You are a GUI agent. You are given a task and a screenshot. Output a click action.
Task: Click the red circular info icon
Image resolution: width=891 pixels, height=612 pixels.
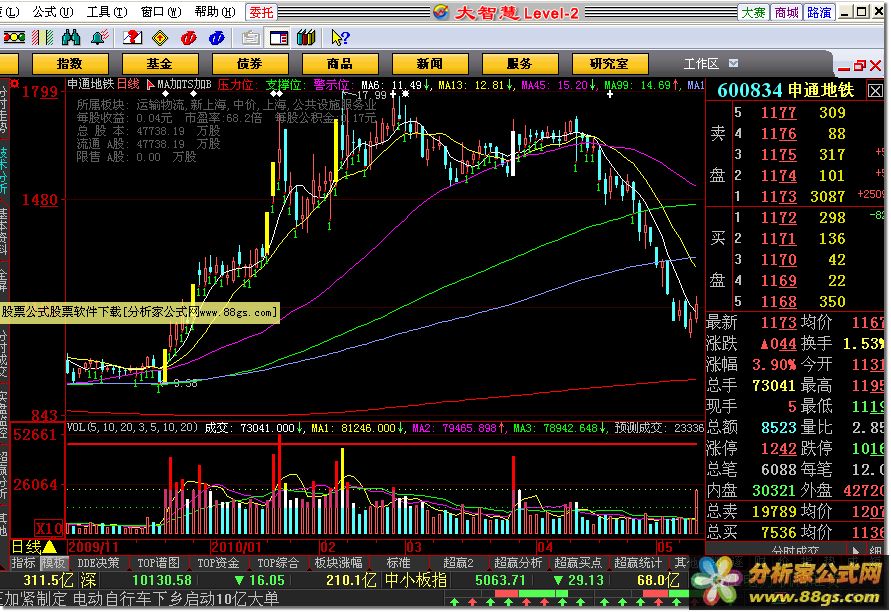pyautogui.click(x=189, y=38)
